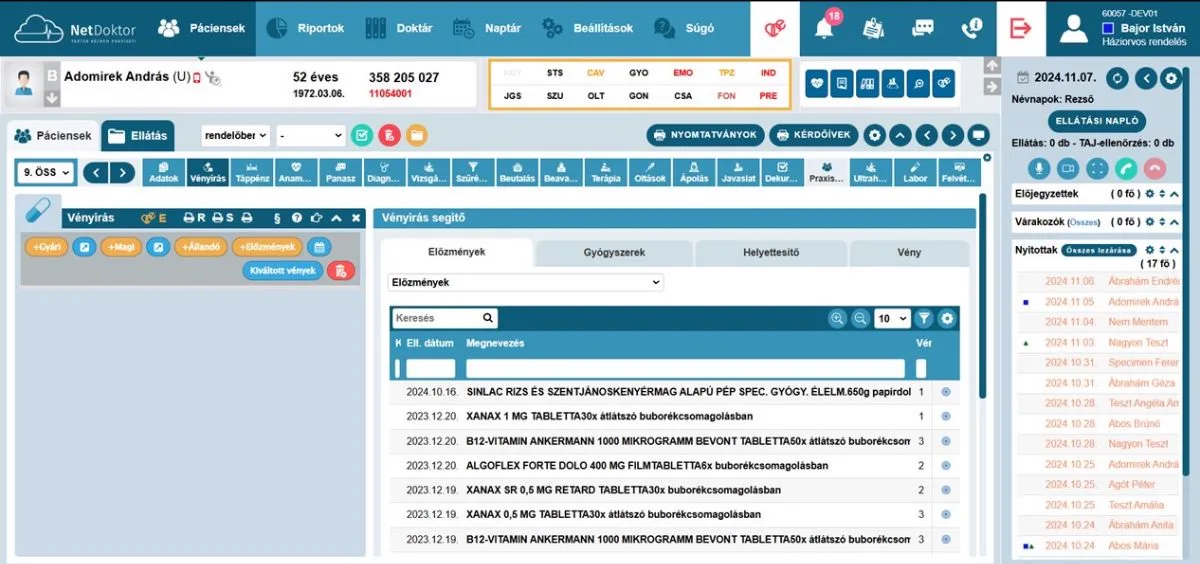Close the Vényírás panel with X
The image size is (1200, 564).
coord(356,217)
